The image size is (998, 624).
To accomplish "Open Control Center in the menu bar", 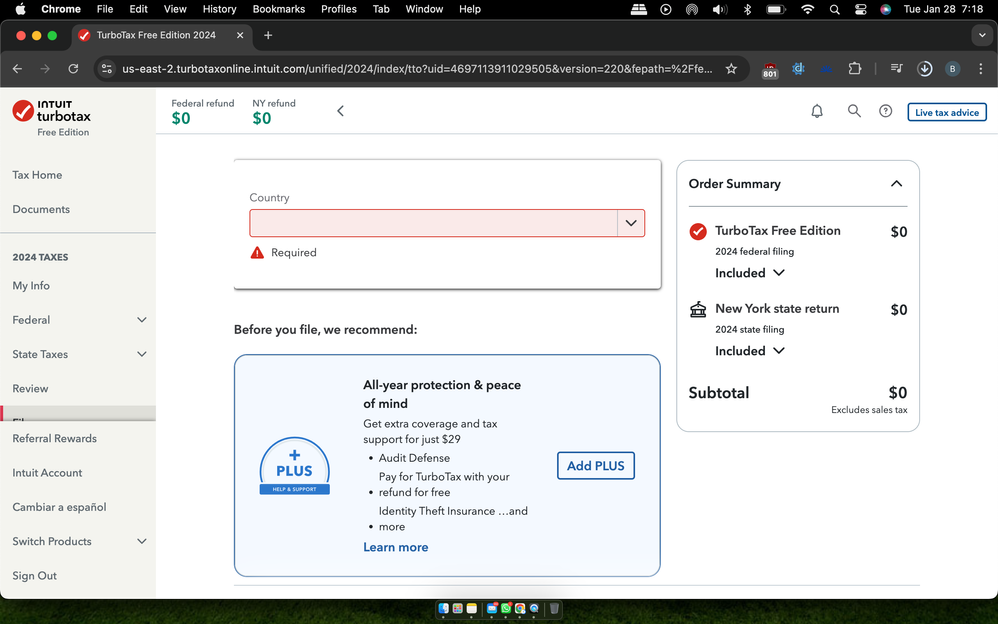I will (860, 9).
